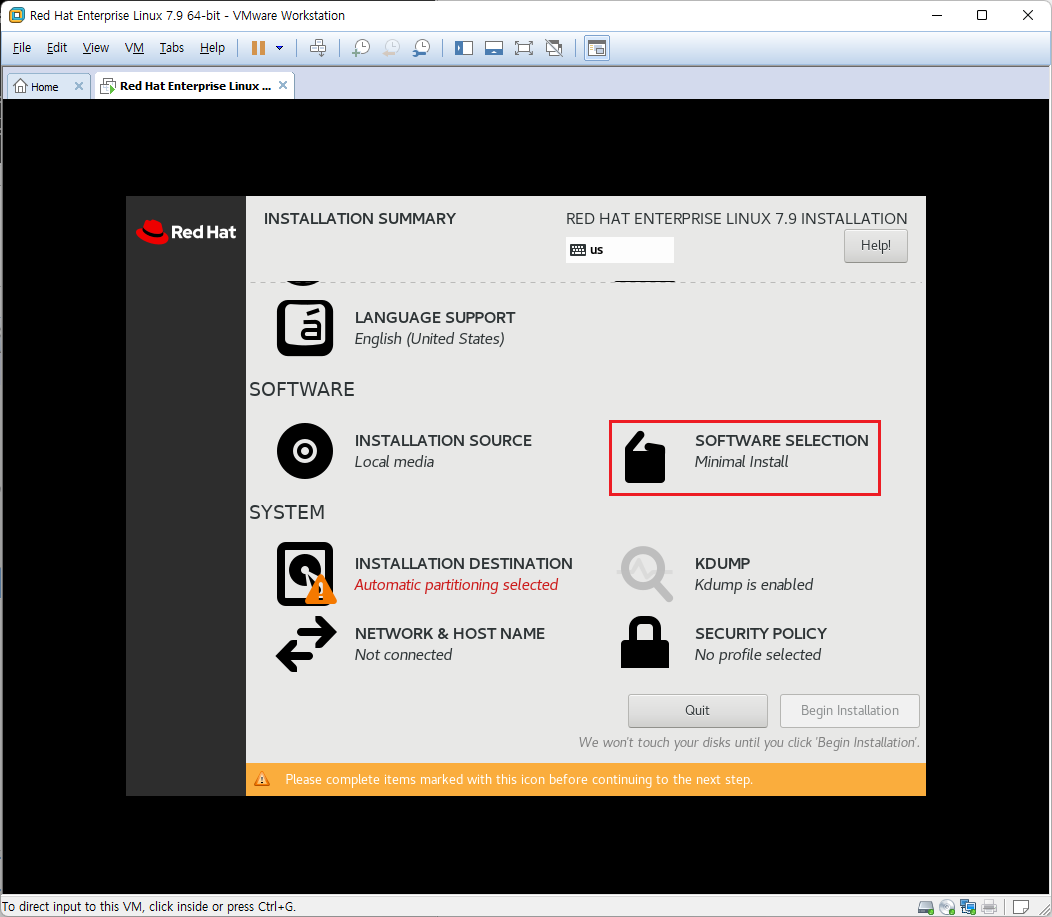Image resolution: width=1052 pixels, height=917 pixels.
Task: Click the Red Hat logo
Action: (186, 232)
